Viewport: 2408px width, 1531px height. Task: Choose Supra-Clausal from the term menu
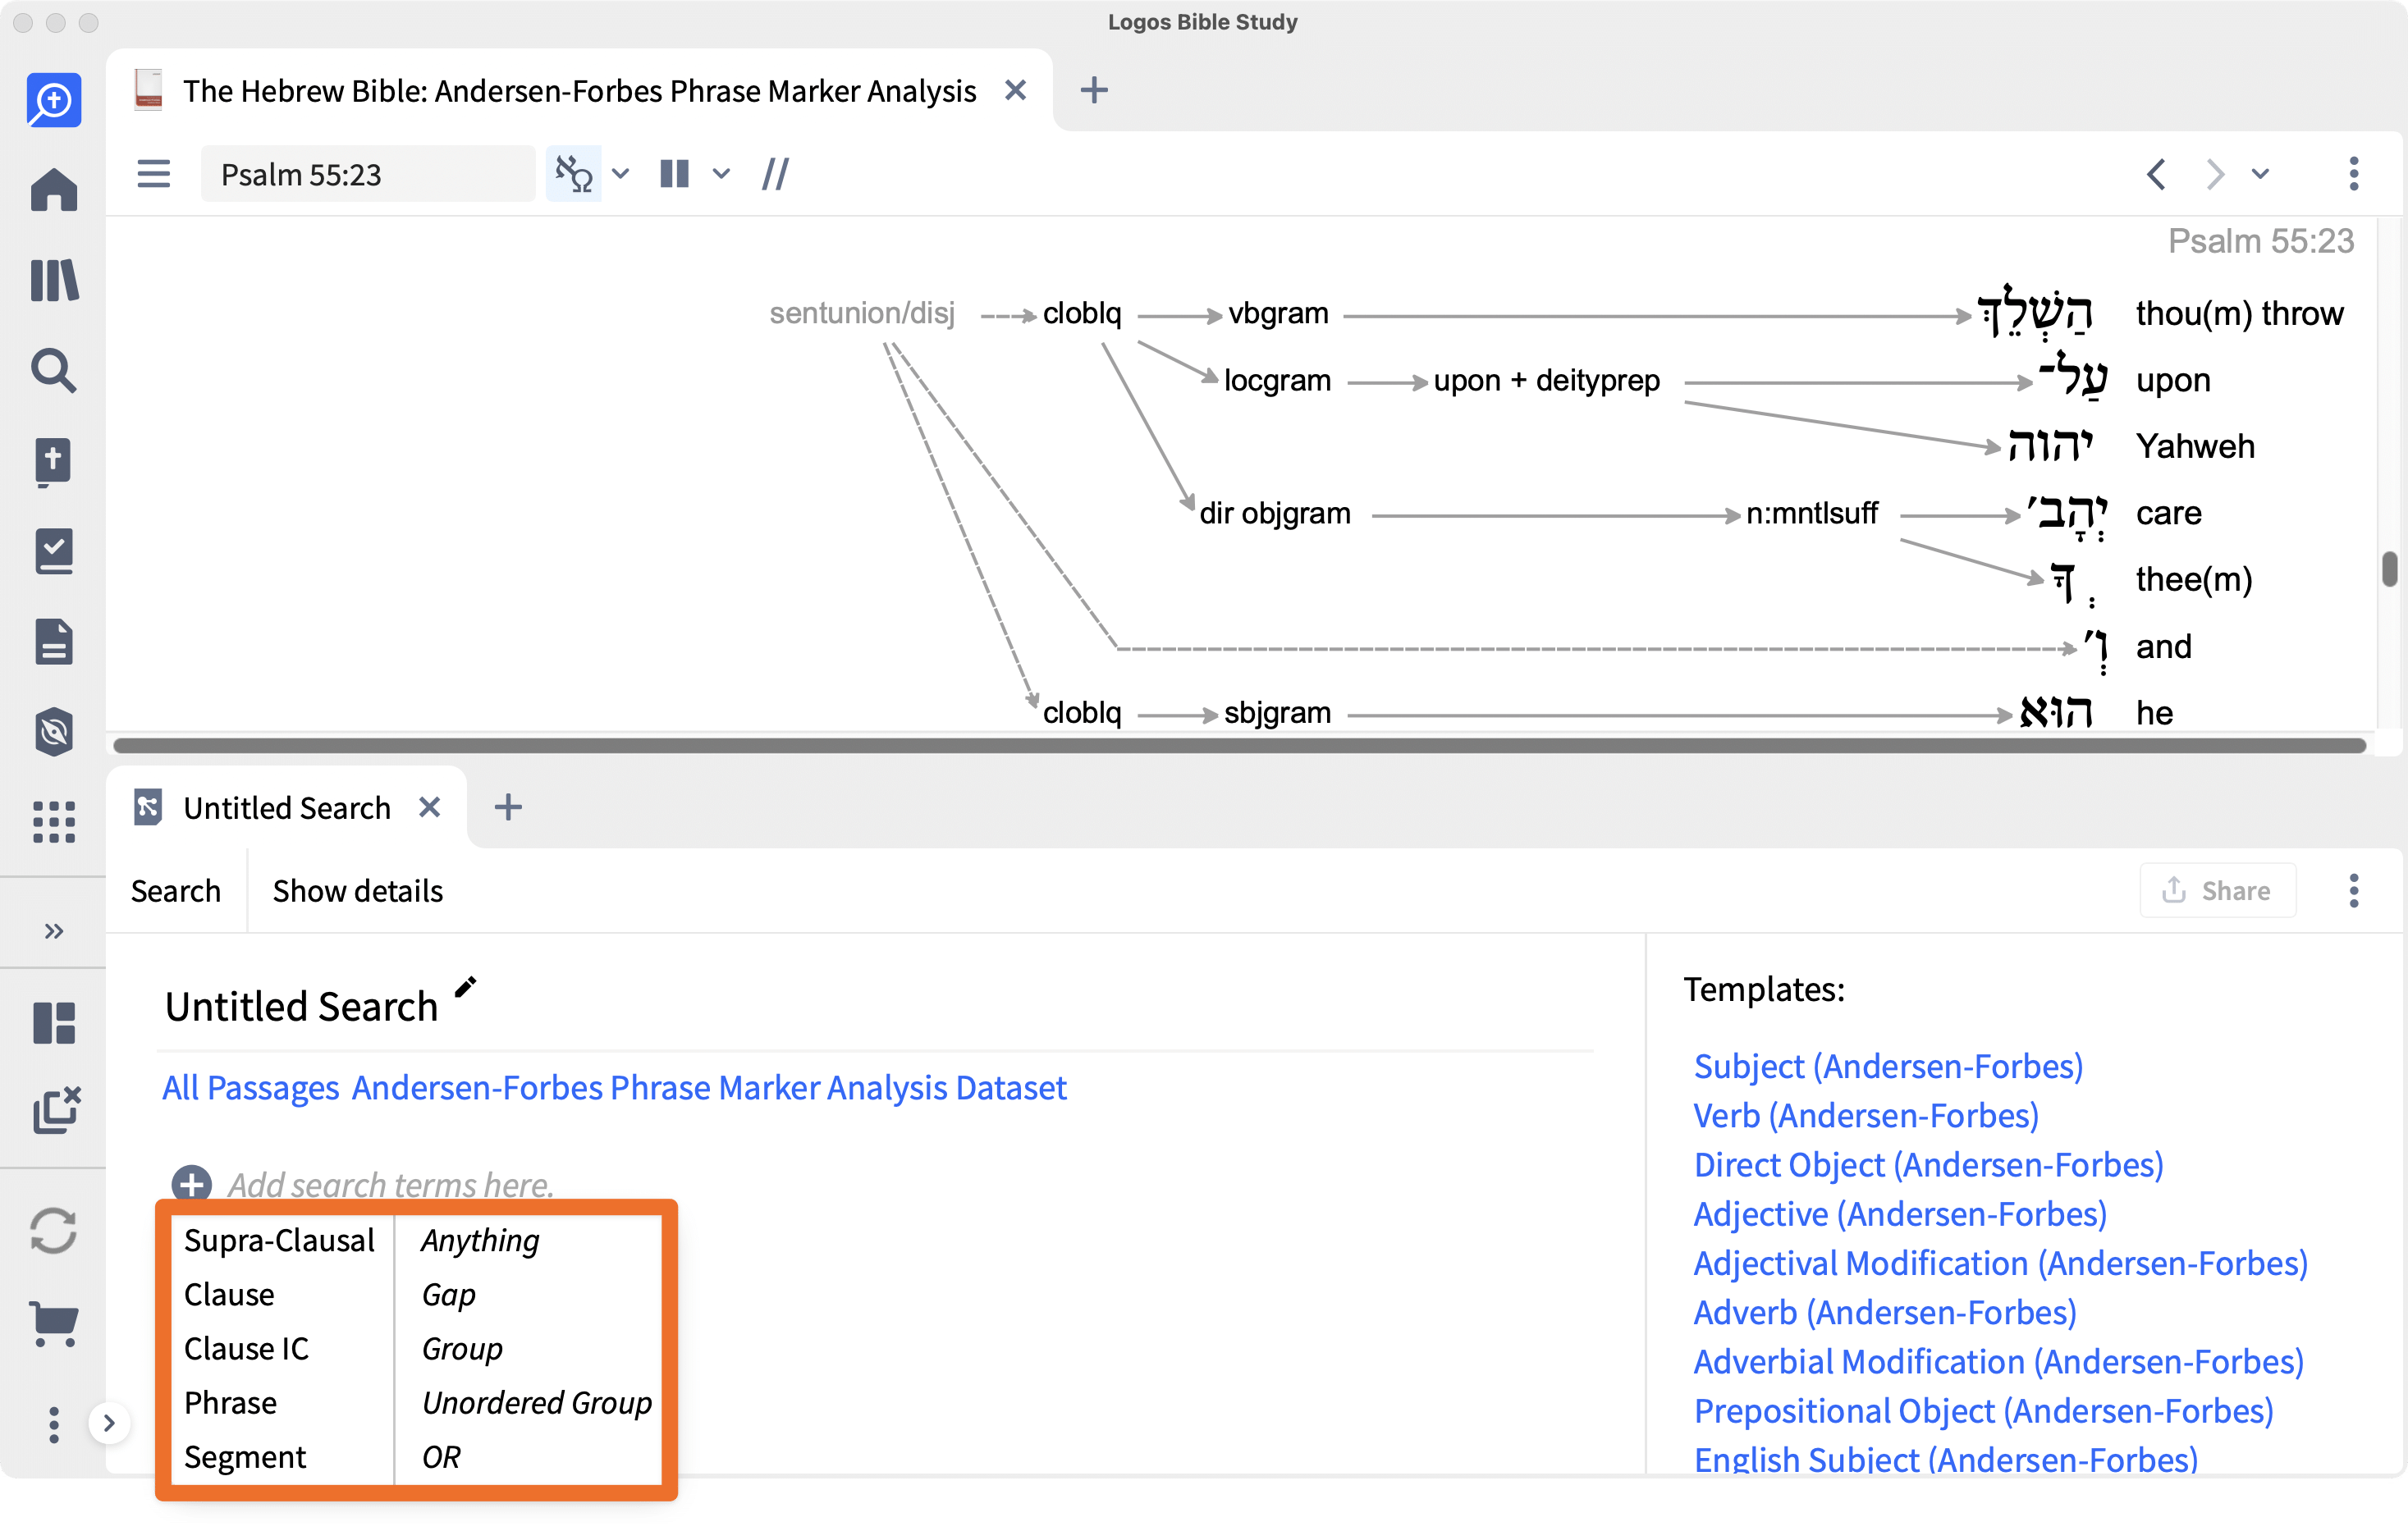[x=279, y=1240]
